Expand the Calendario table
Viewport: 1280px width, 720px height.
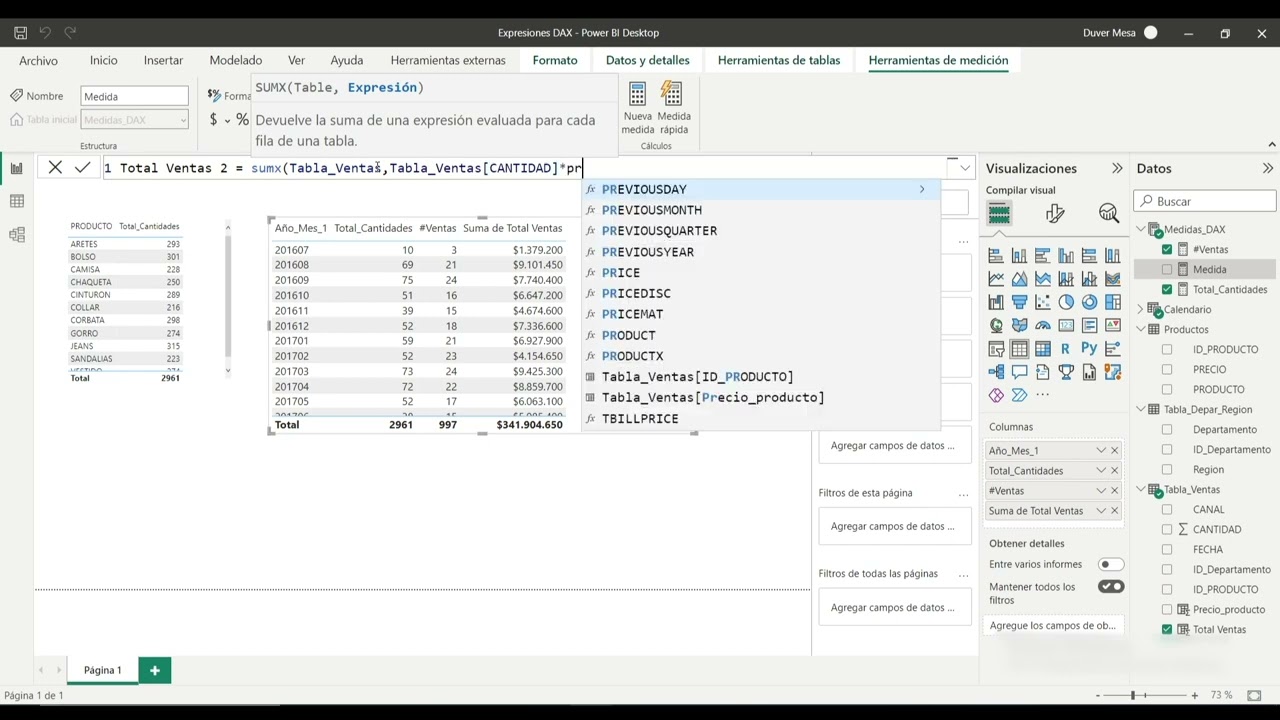[x=1142, y=309]
